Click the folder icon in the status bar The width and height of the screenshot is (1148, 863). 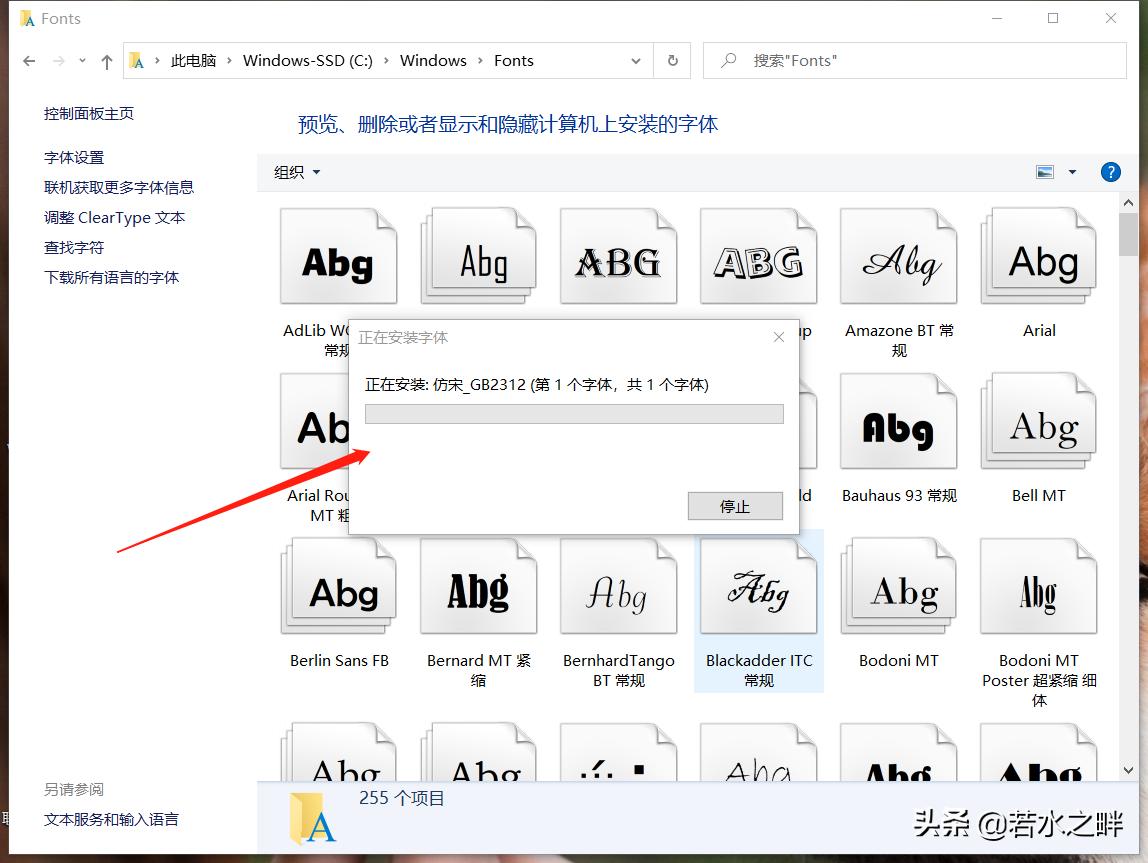(x=312, y=817)
